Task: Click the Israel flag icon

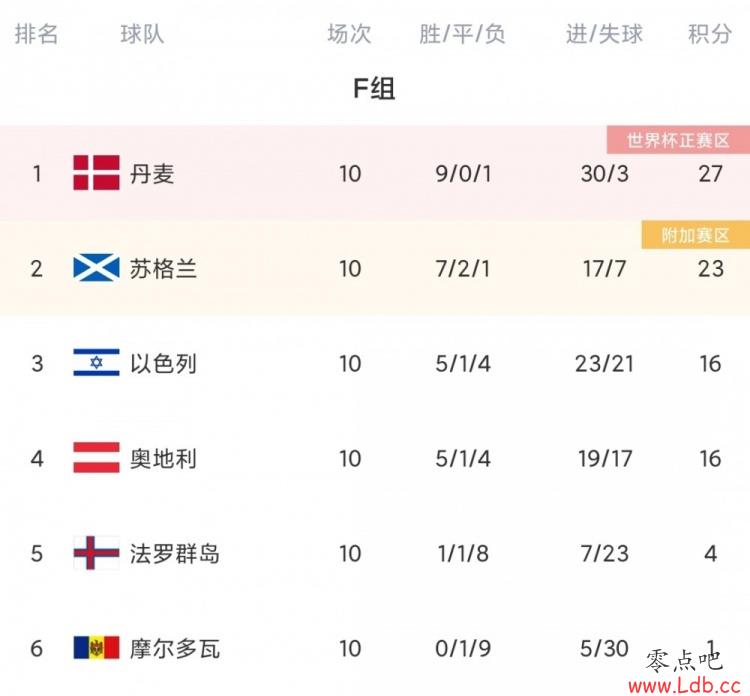Action: pyautogui.click(x=96, y=363)
